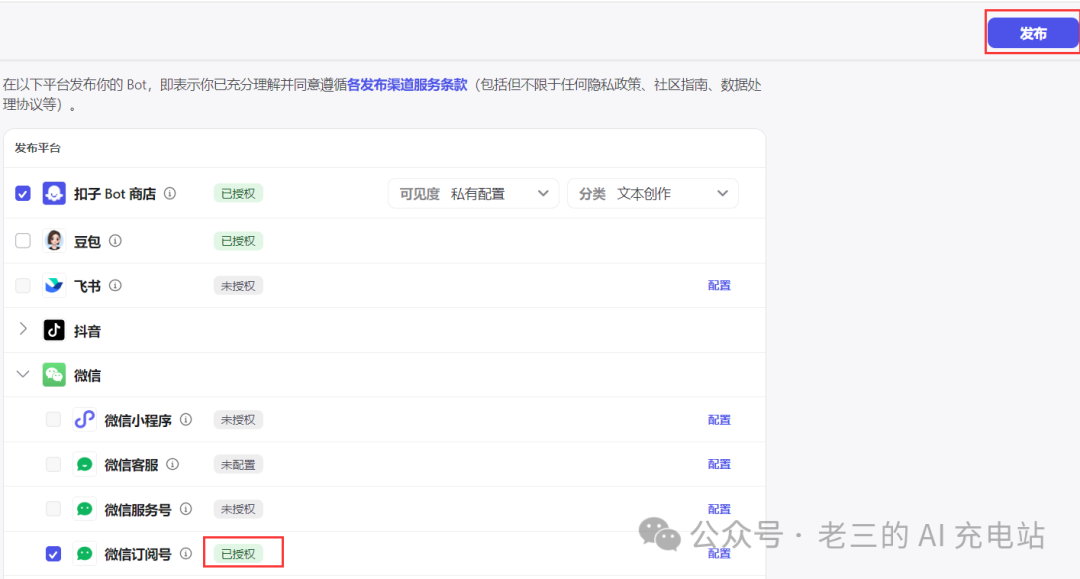Open the 各发布渠道服务条款 link
Screen dimensions: 1080x579
coord(407,85)
